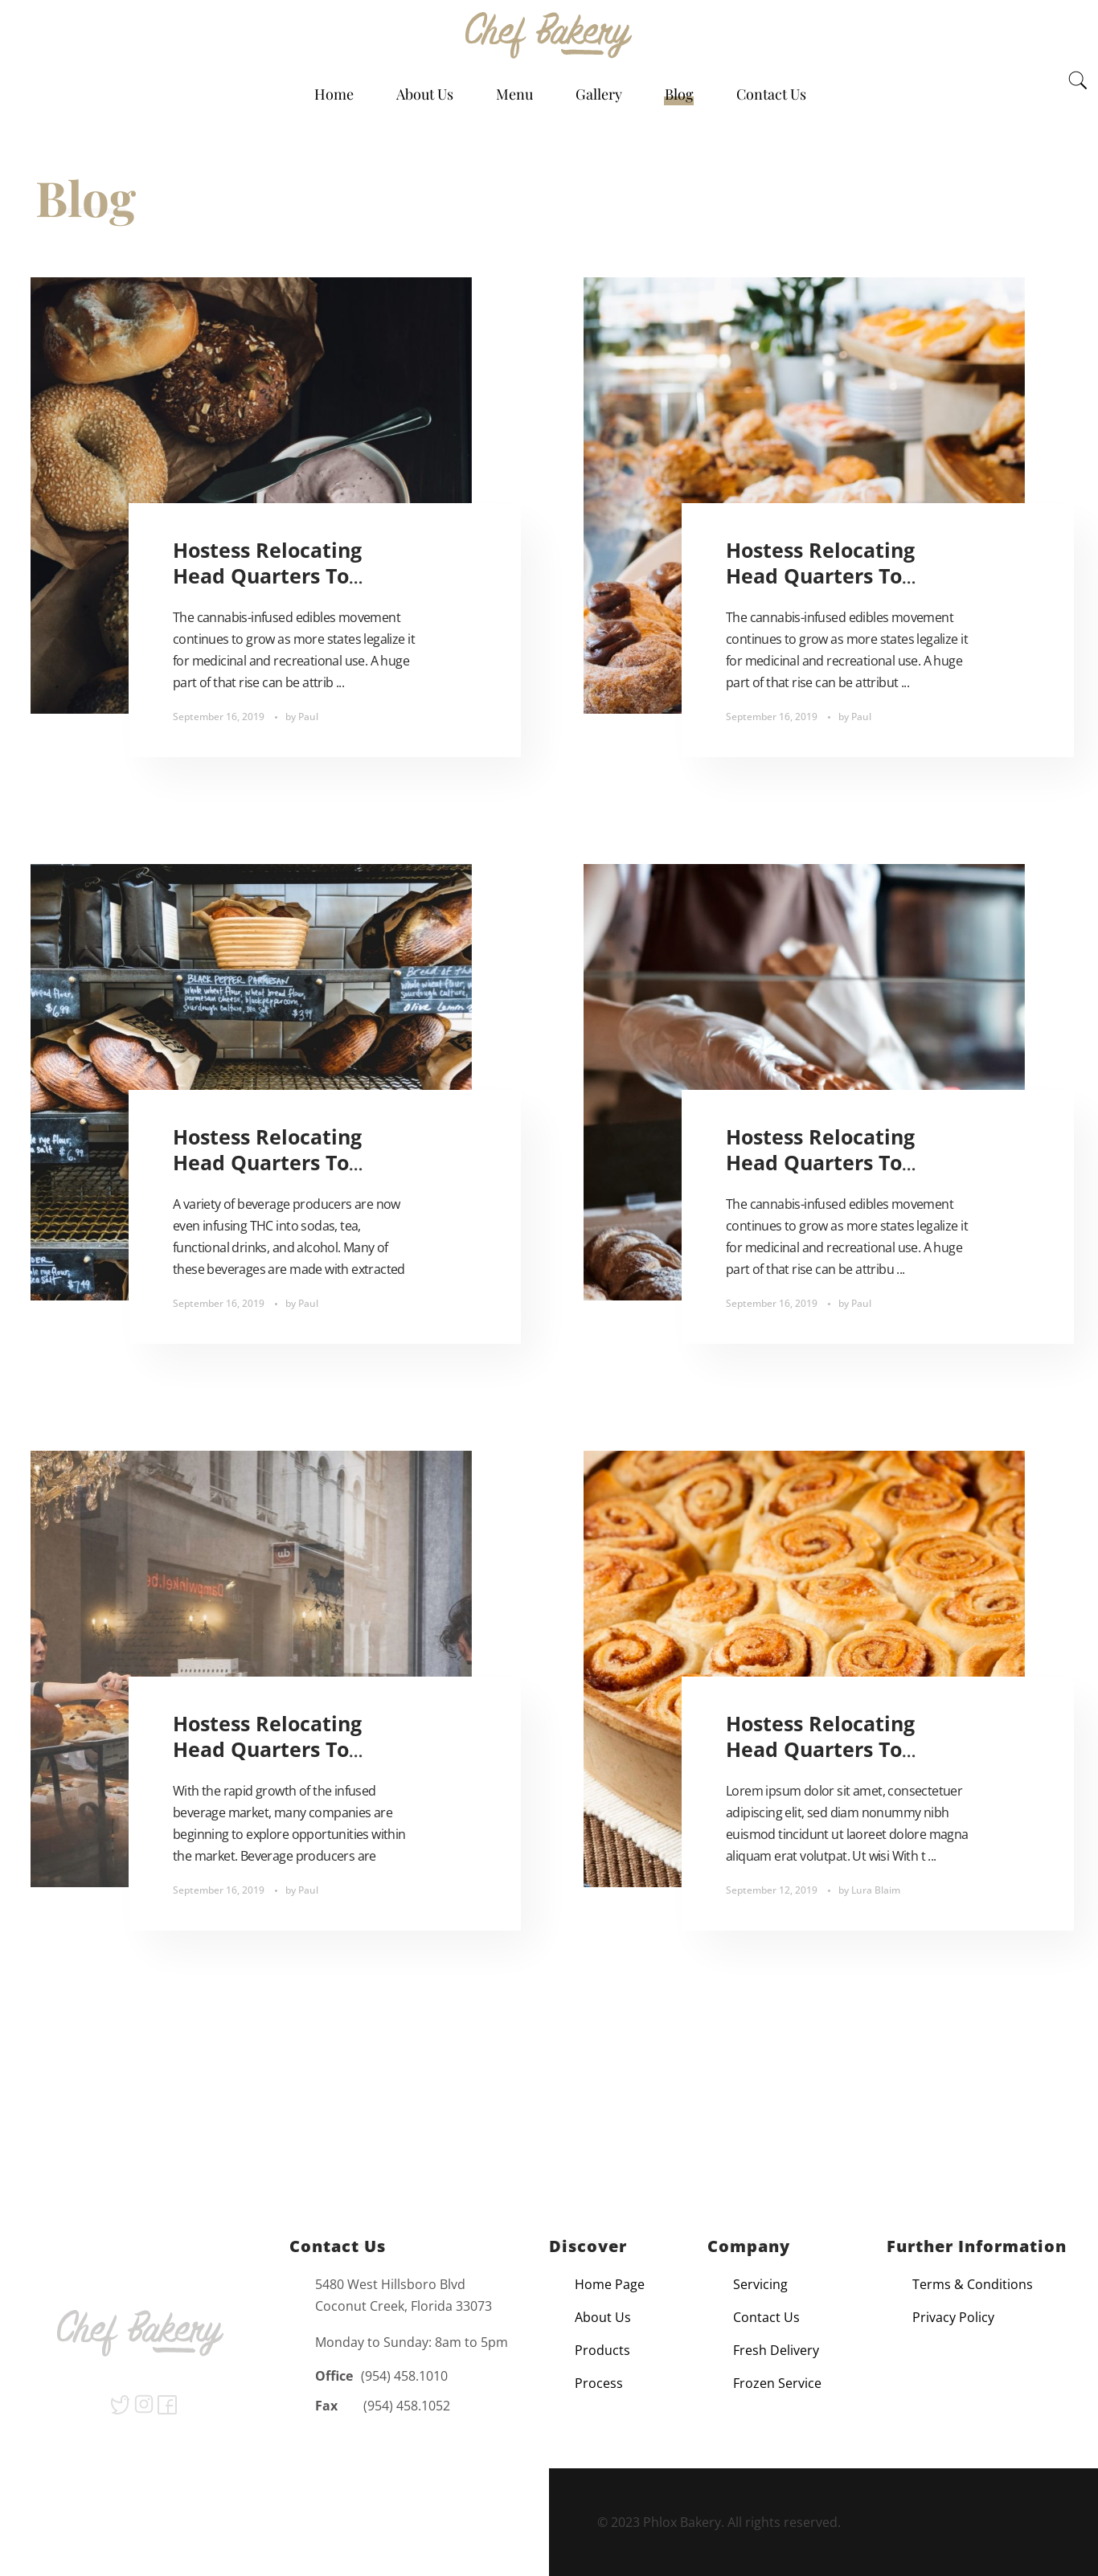Open Contact Us in the top navigation
This screenshot has height=2576, width=1098.
(x=771, y=94)
